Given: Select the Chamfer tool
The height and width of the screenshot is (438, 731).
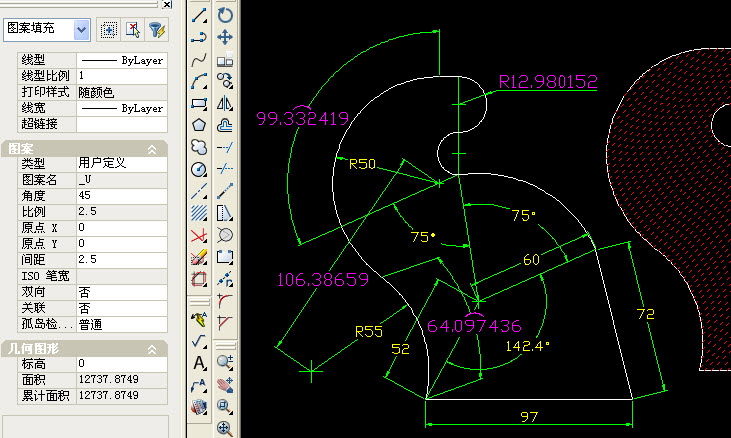Looking at the screenshot, I should pyautogui.click(x=225, y=322).
